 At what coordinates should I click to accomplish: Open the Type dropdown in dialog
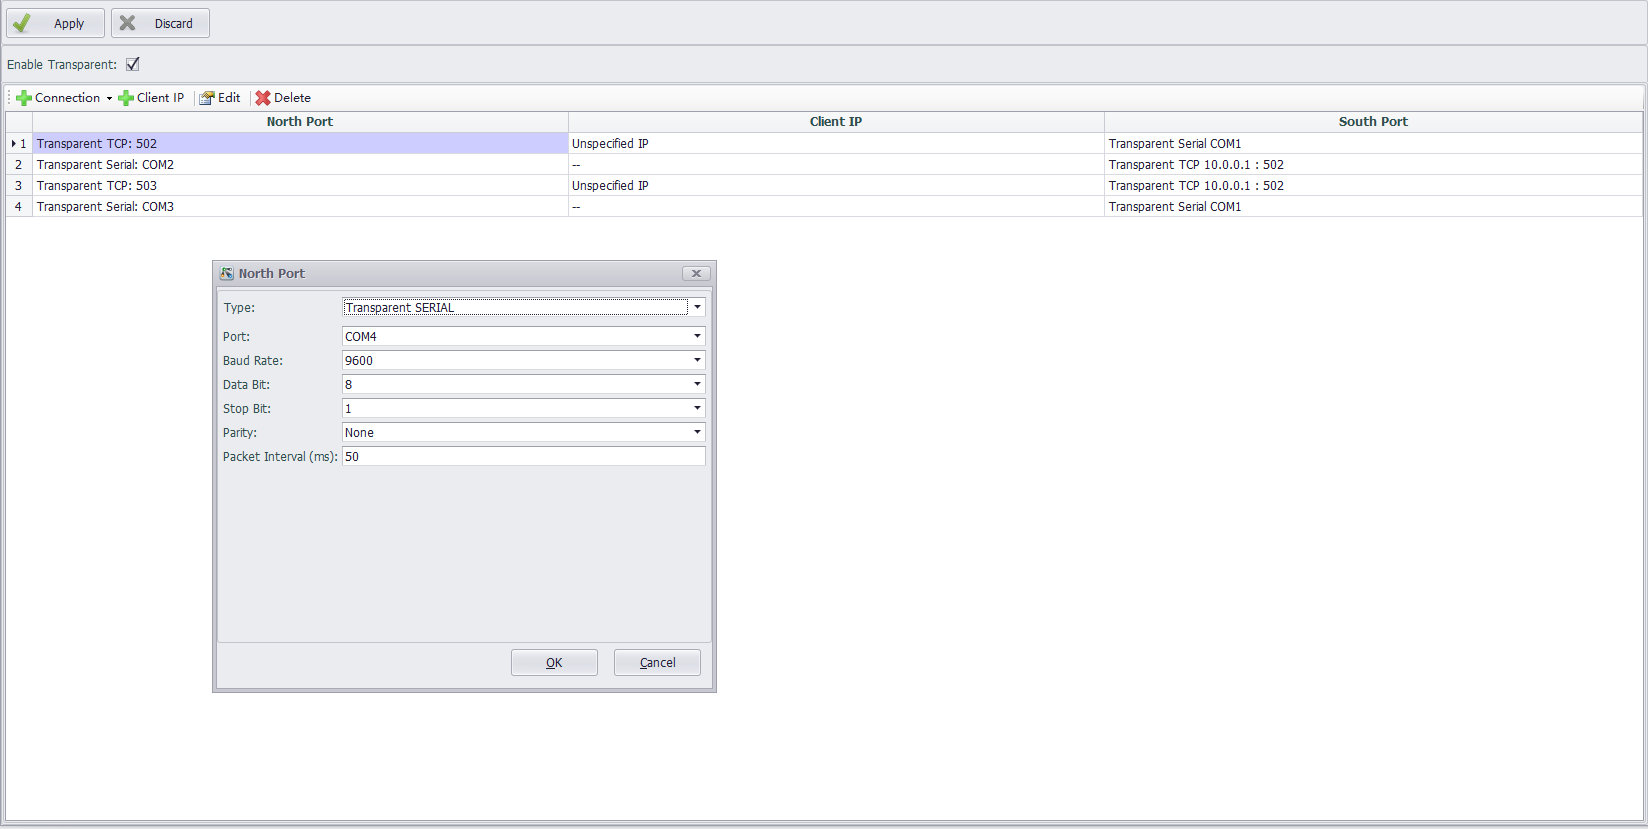click(x=697, y=308)
